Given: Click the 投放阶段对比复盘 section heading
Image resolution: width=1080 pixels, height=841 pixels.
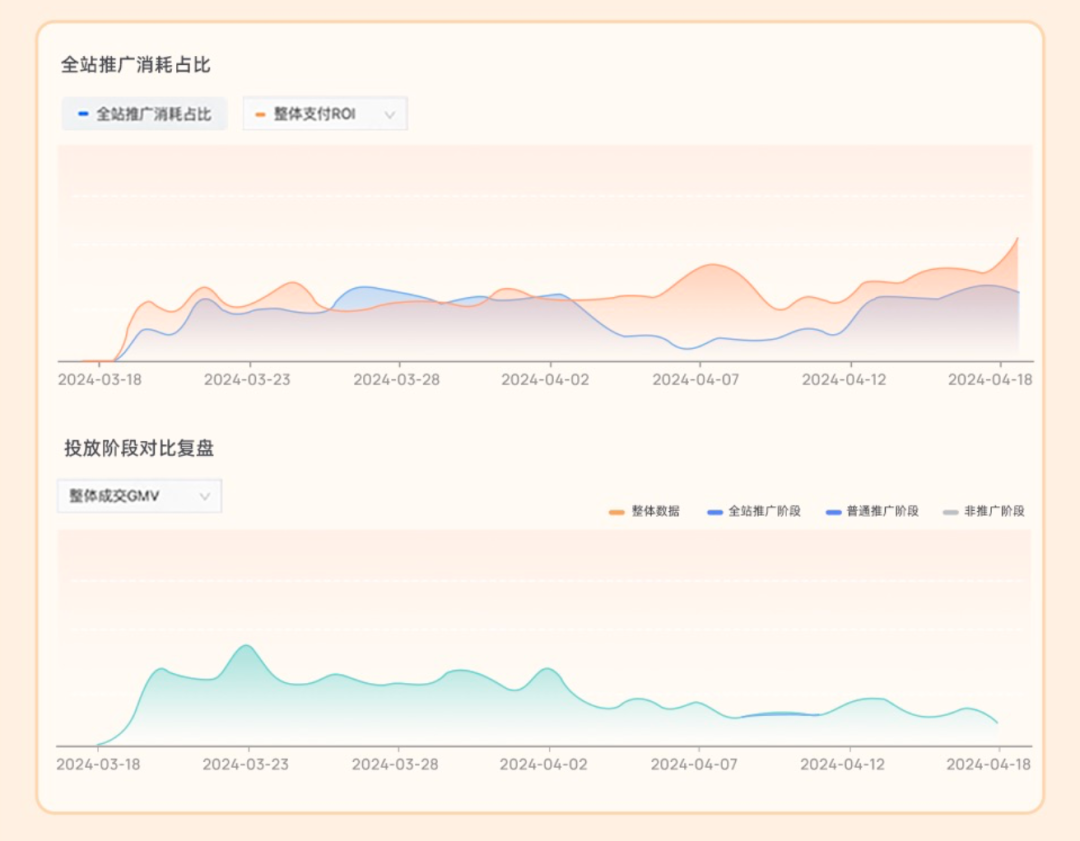Looking at the screenshot, I should point(139,448).
